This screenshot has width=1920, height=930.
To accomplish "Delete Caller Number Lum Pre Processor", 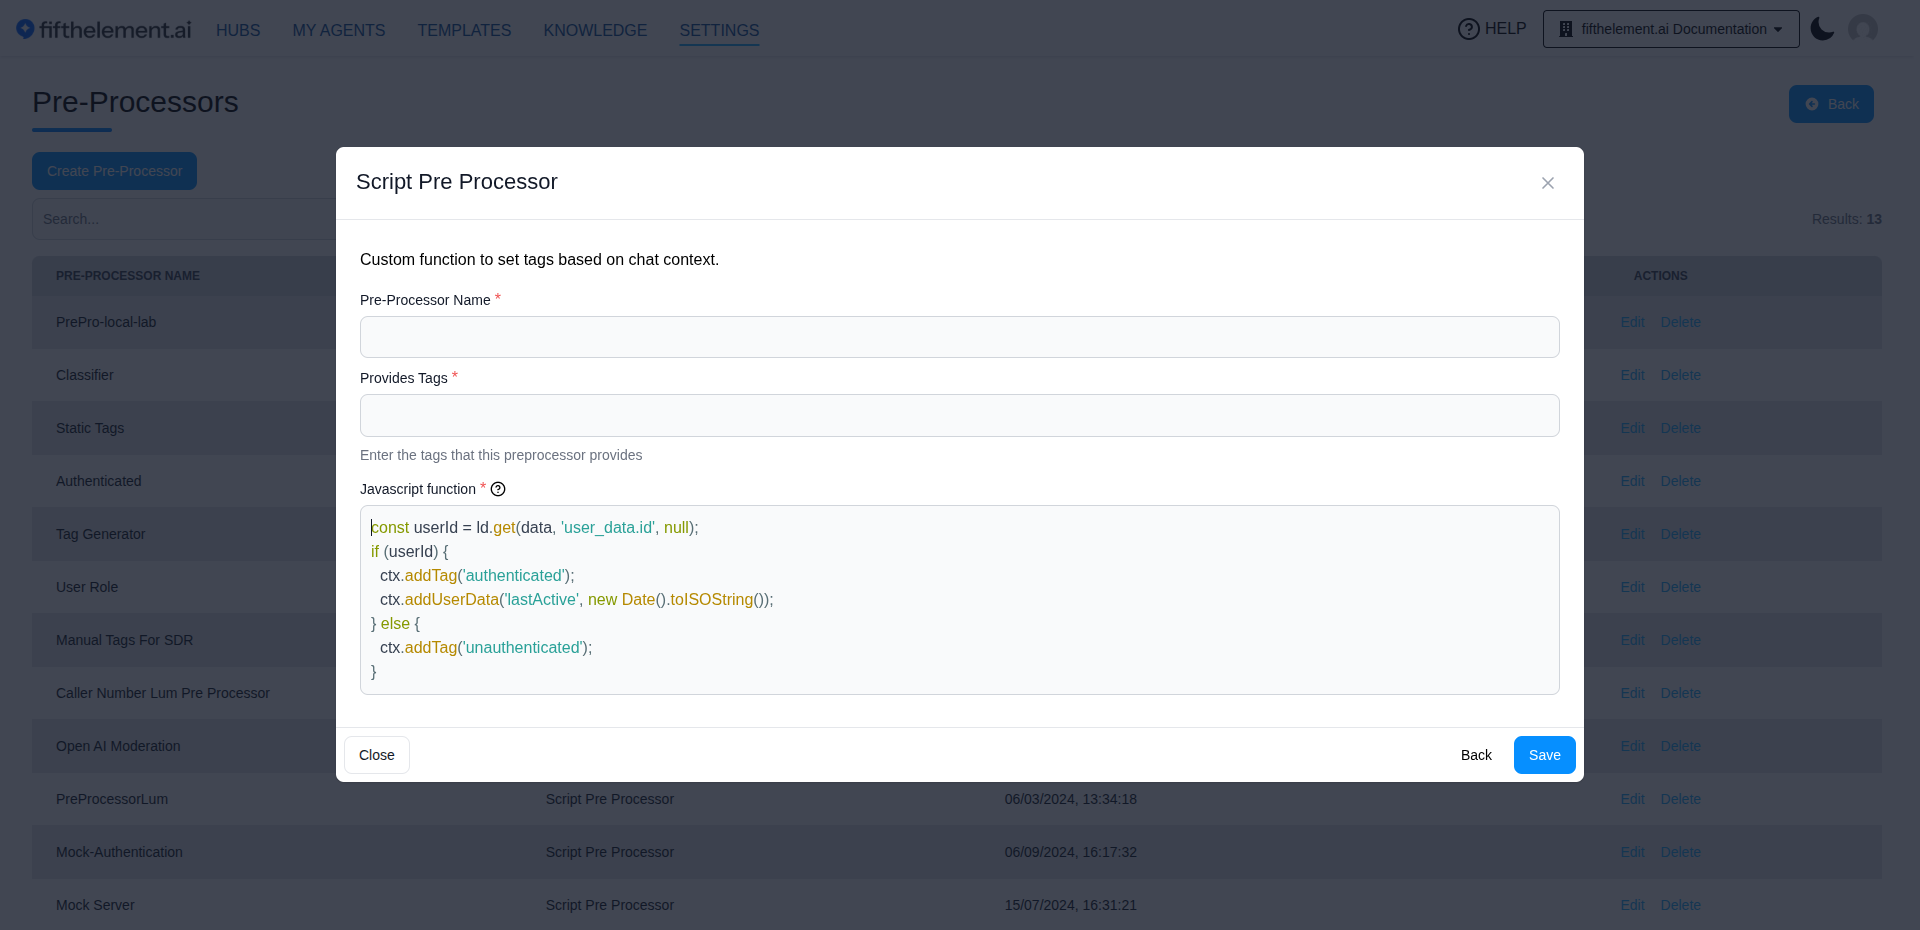I will click(x=1681, y=693).
